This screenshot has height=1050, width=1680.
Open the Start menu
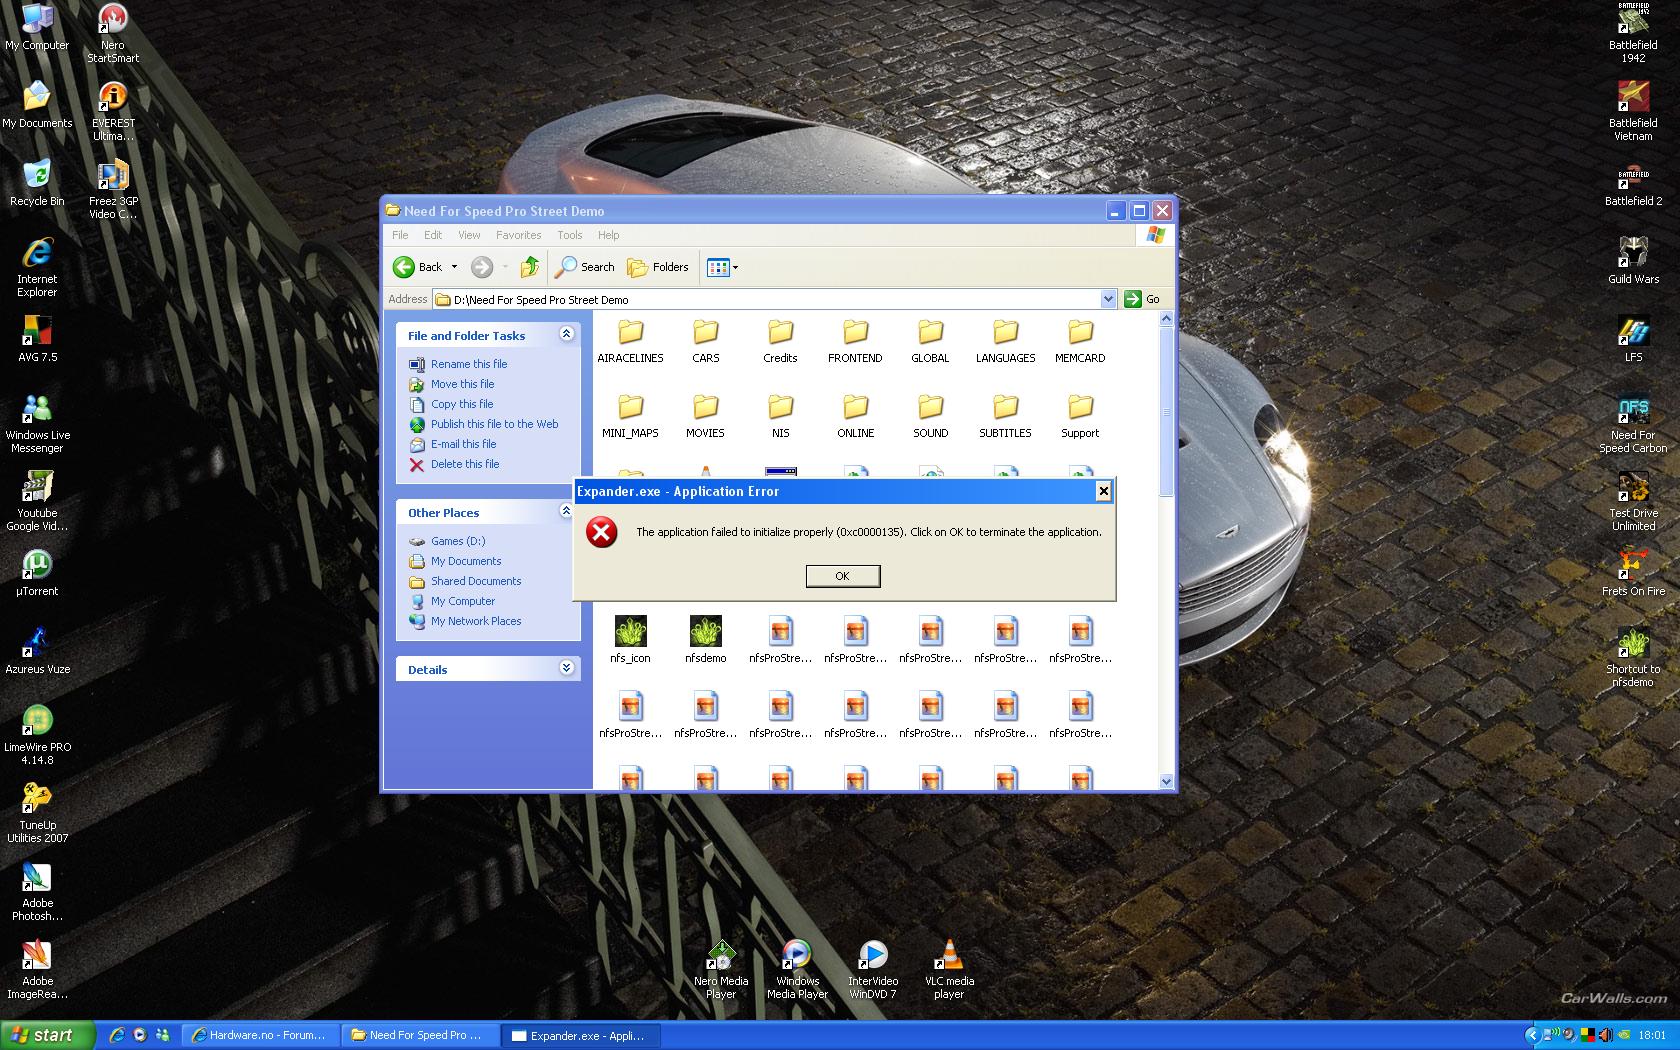click(x=47, y=1035)
